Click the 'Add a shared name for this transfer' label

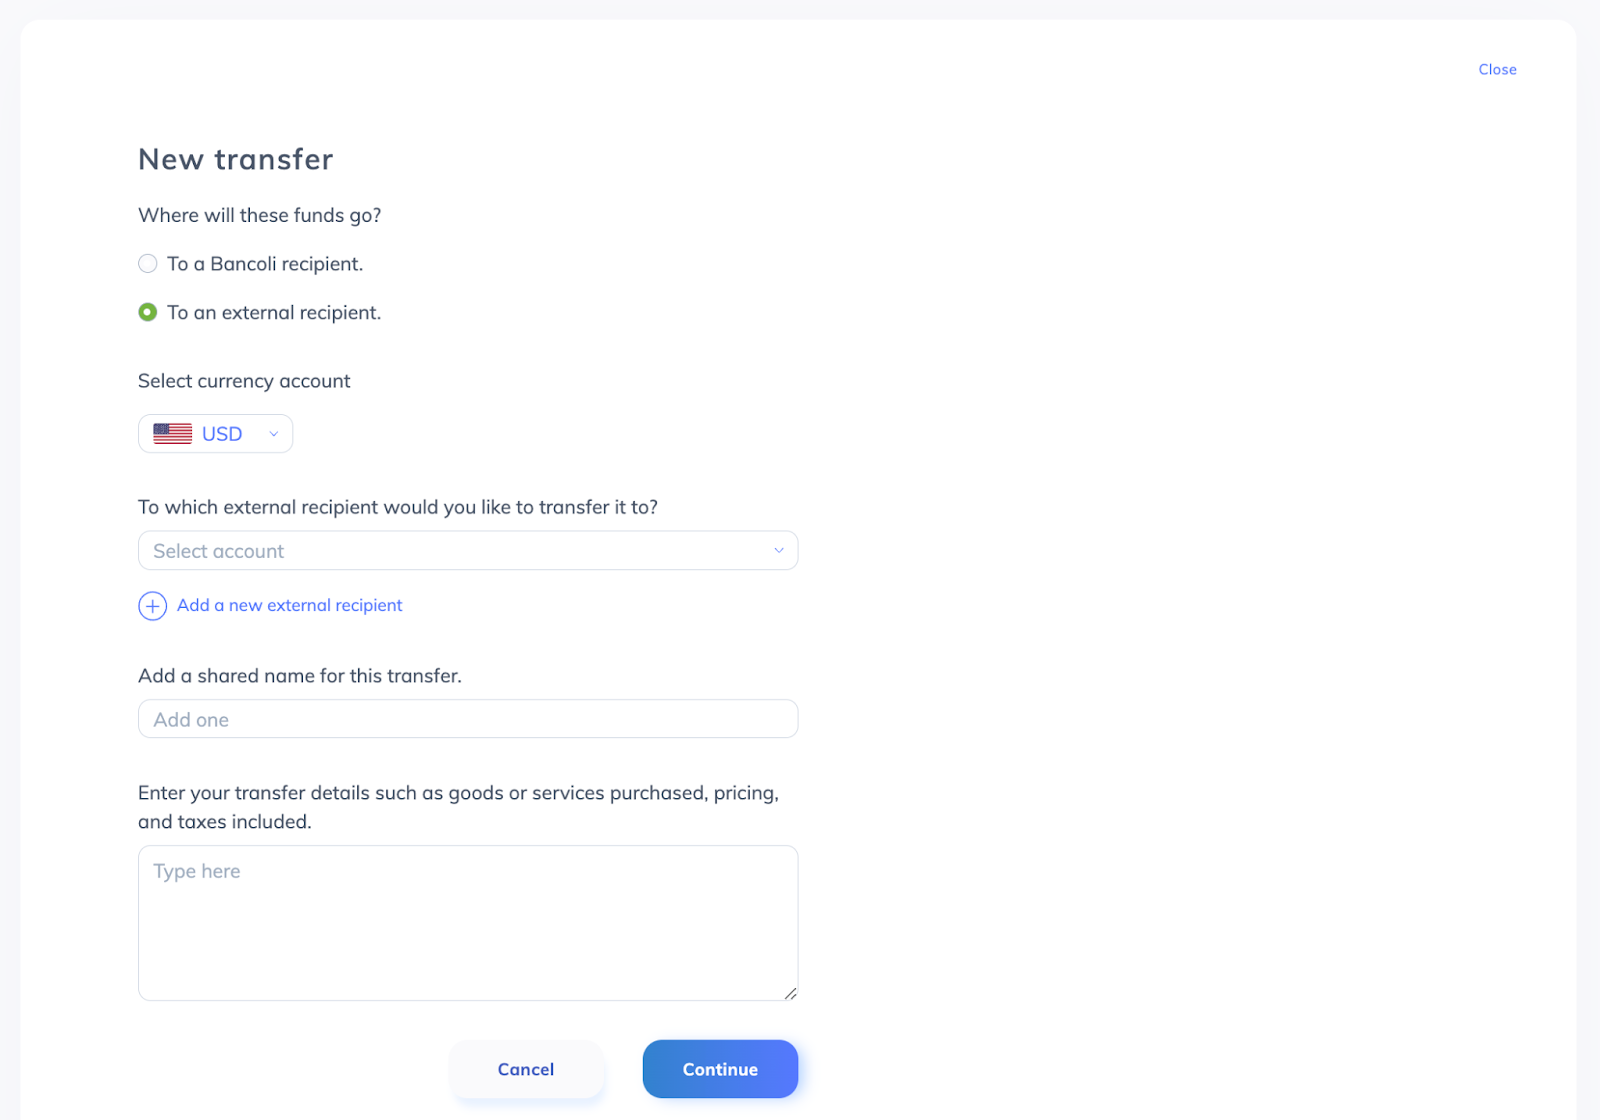pos(299,676)
